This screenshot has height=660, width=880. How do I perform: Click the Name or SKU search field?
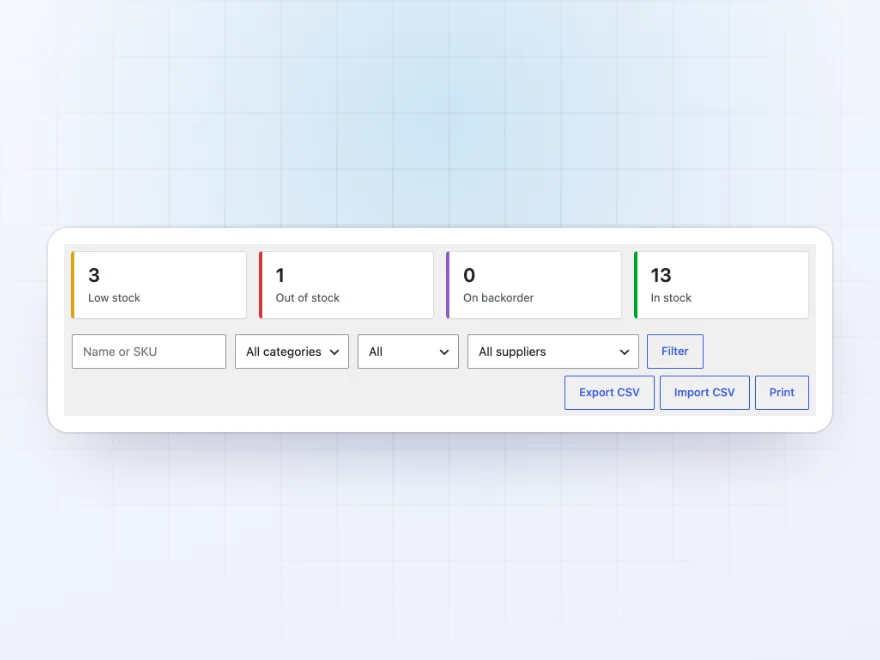tap(149, 352)
